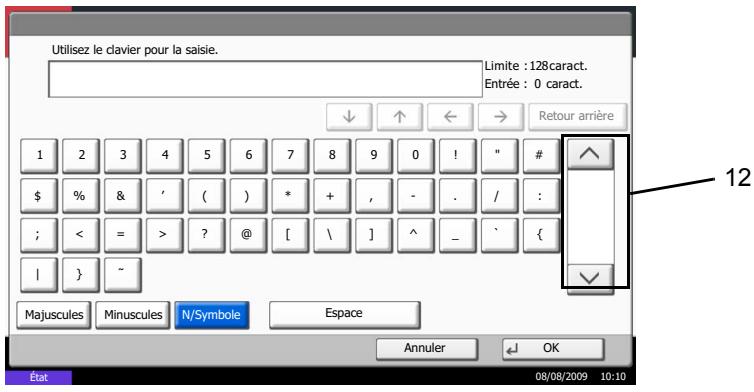754x392 pixels.
Task: Tap the closing curly brace key
Action: point(81,275)
